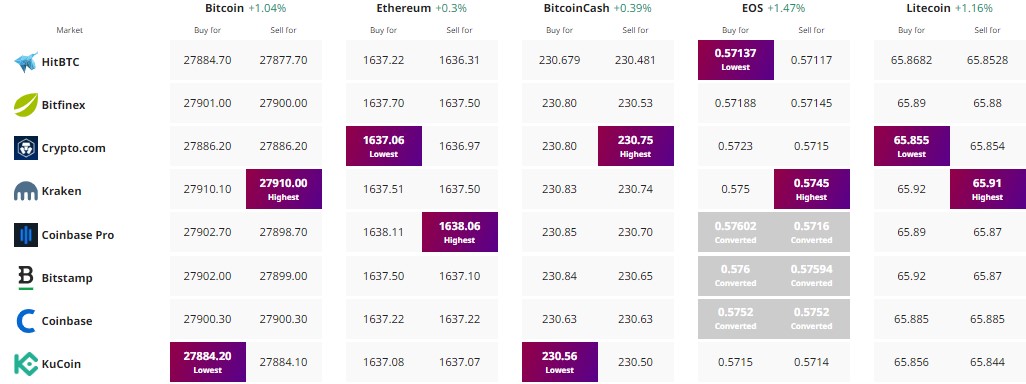1026x384 pixels.
Task: Click HitBTC's lowest EOS buy price 0.57137
Action: click(x=735, y=60)
